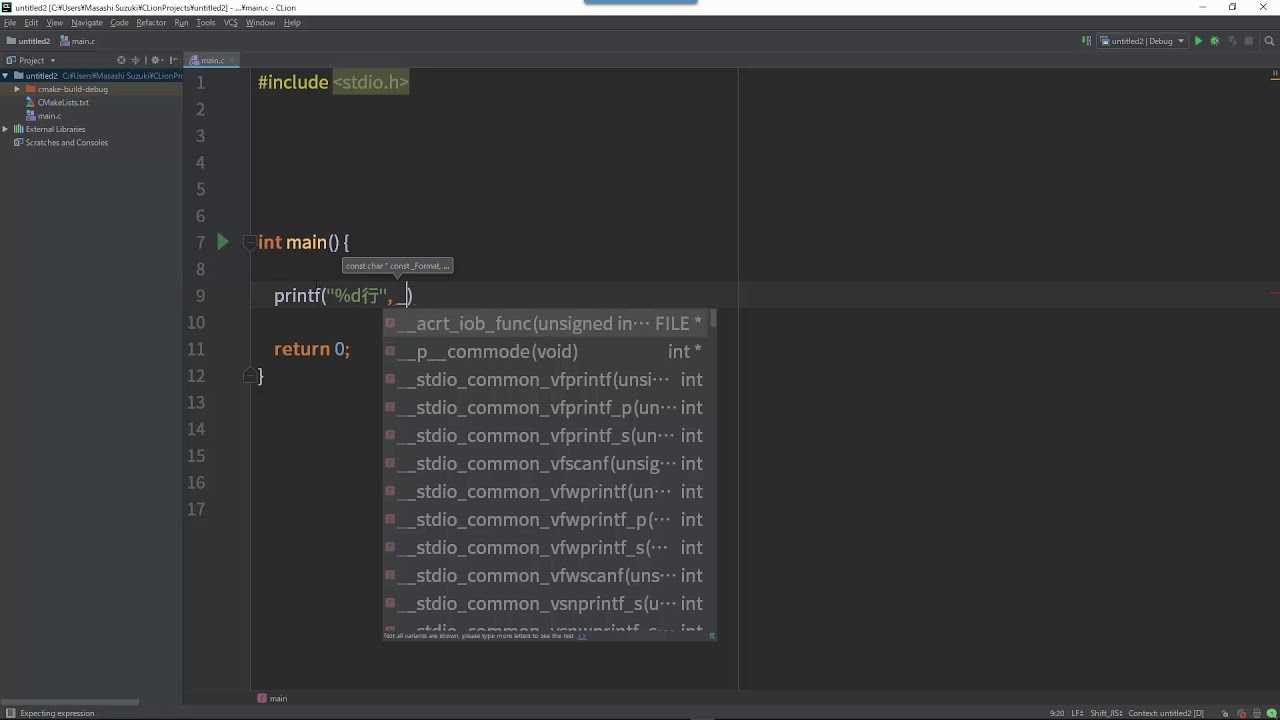Click the Run with Coverage icon
The width and height of the screenshot is (1280, 720).
point(1232,41)
